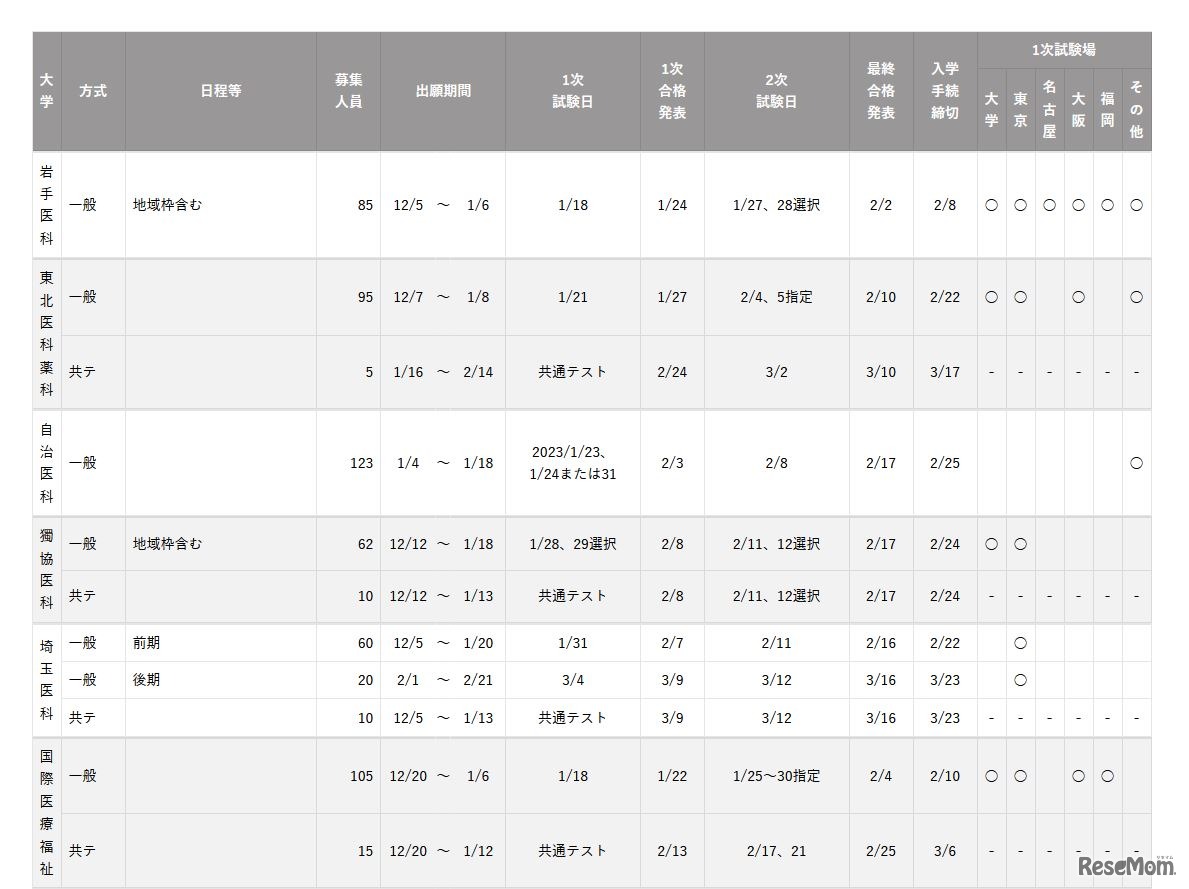Click the 福岡 circle for 国際医療福祉 一般
The height and width of the screenshot is (889, 1189).
(1107, 776)
